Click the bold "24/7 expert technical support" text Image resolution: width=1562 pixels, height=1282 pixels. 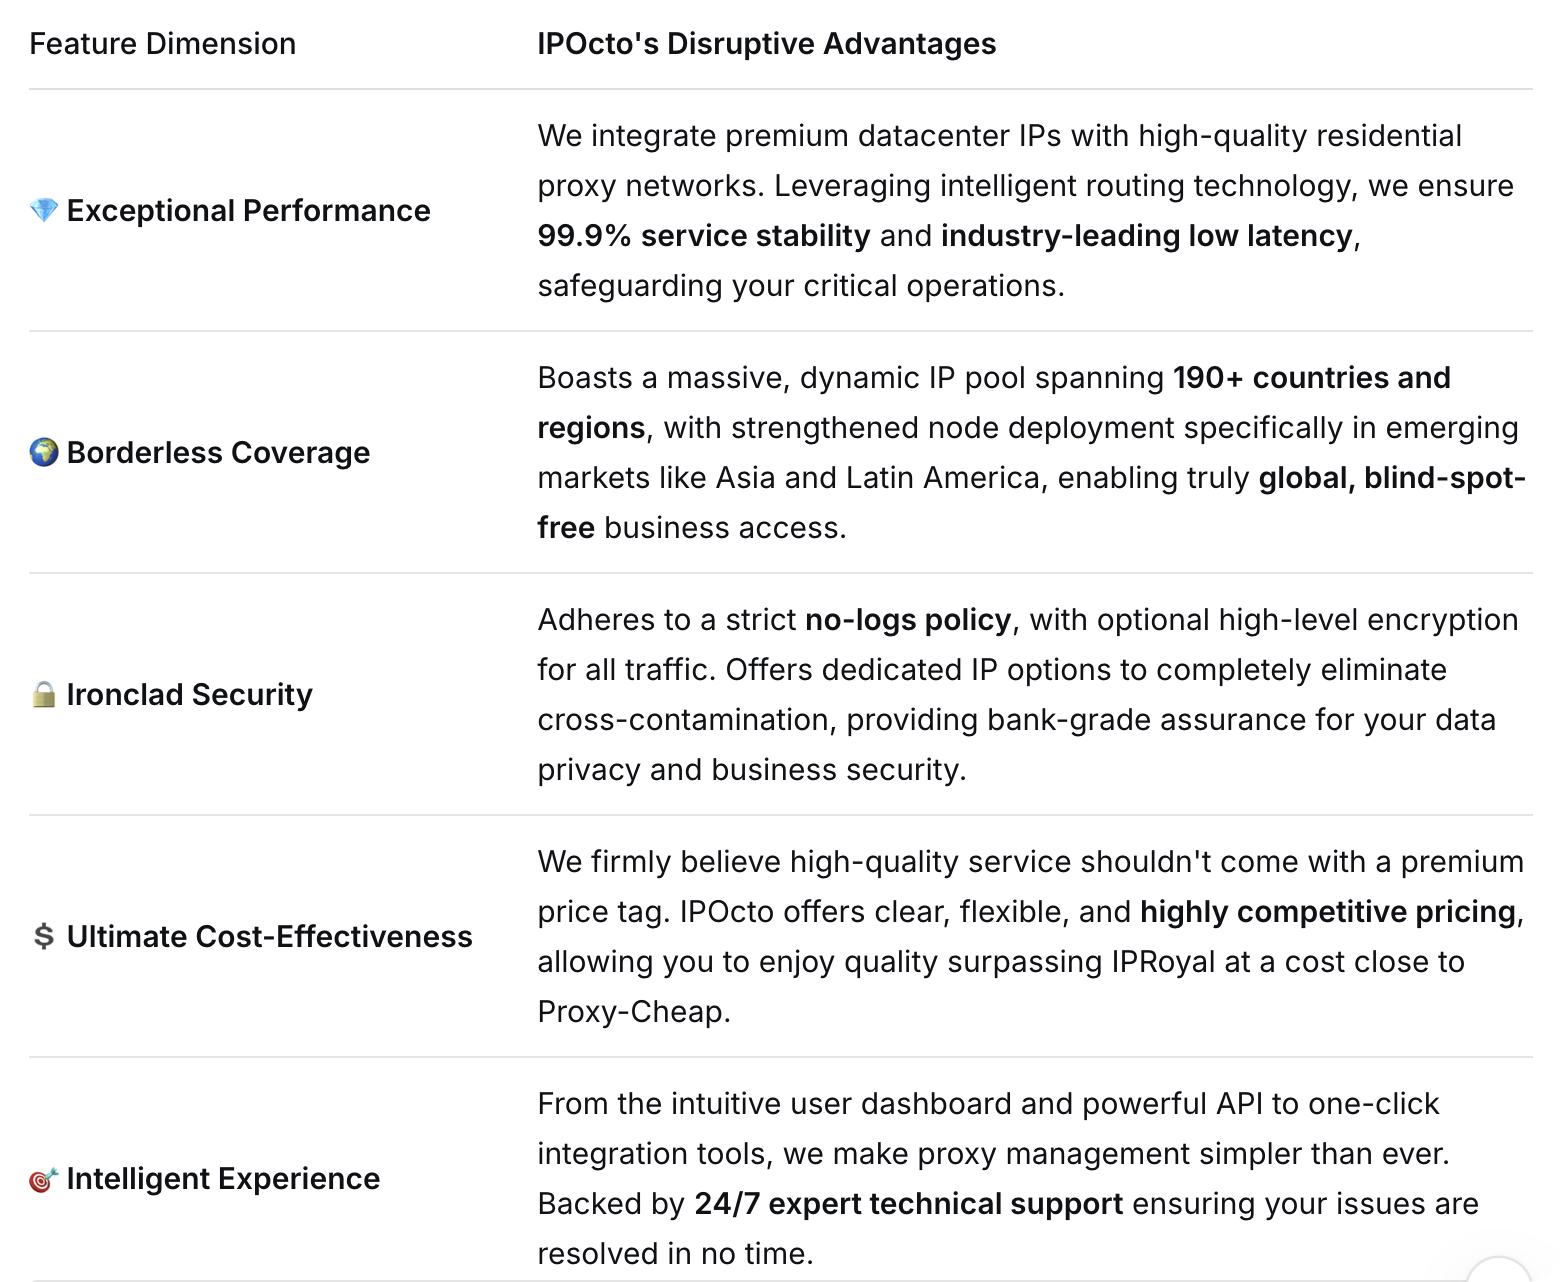tap(908, 1204)
